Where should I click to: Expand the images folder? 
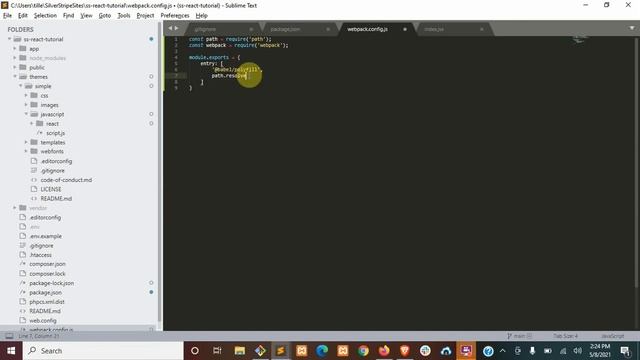pyautogui.click(x=26, y=105)
